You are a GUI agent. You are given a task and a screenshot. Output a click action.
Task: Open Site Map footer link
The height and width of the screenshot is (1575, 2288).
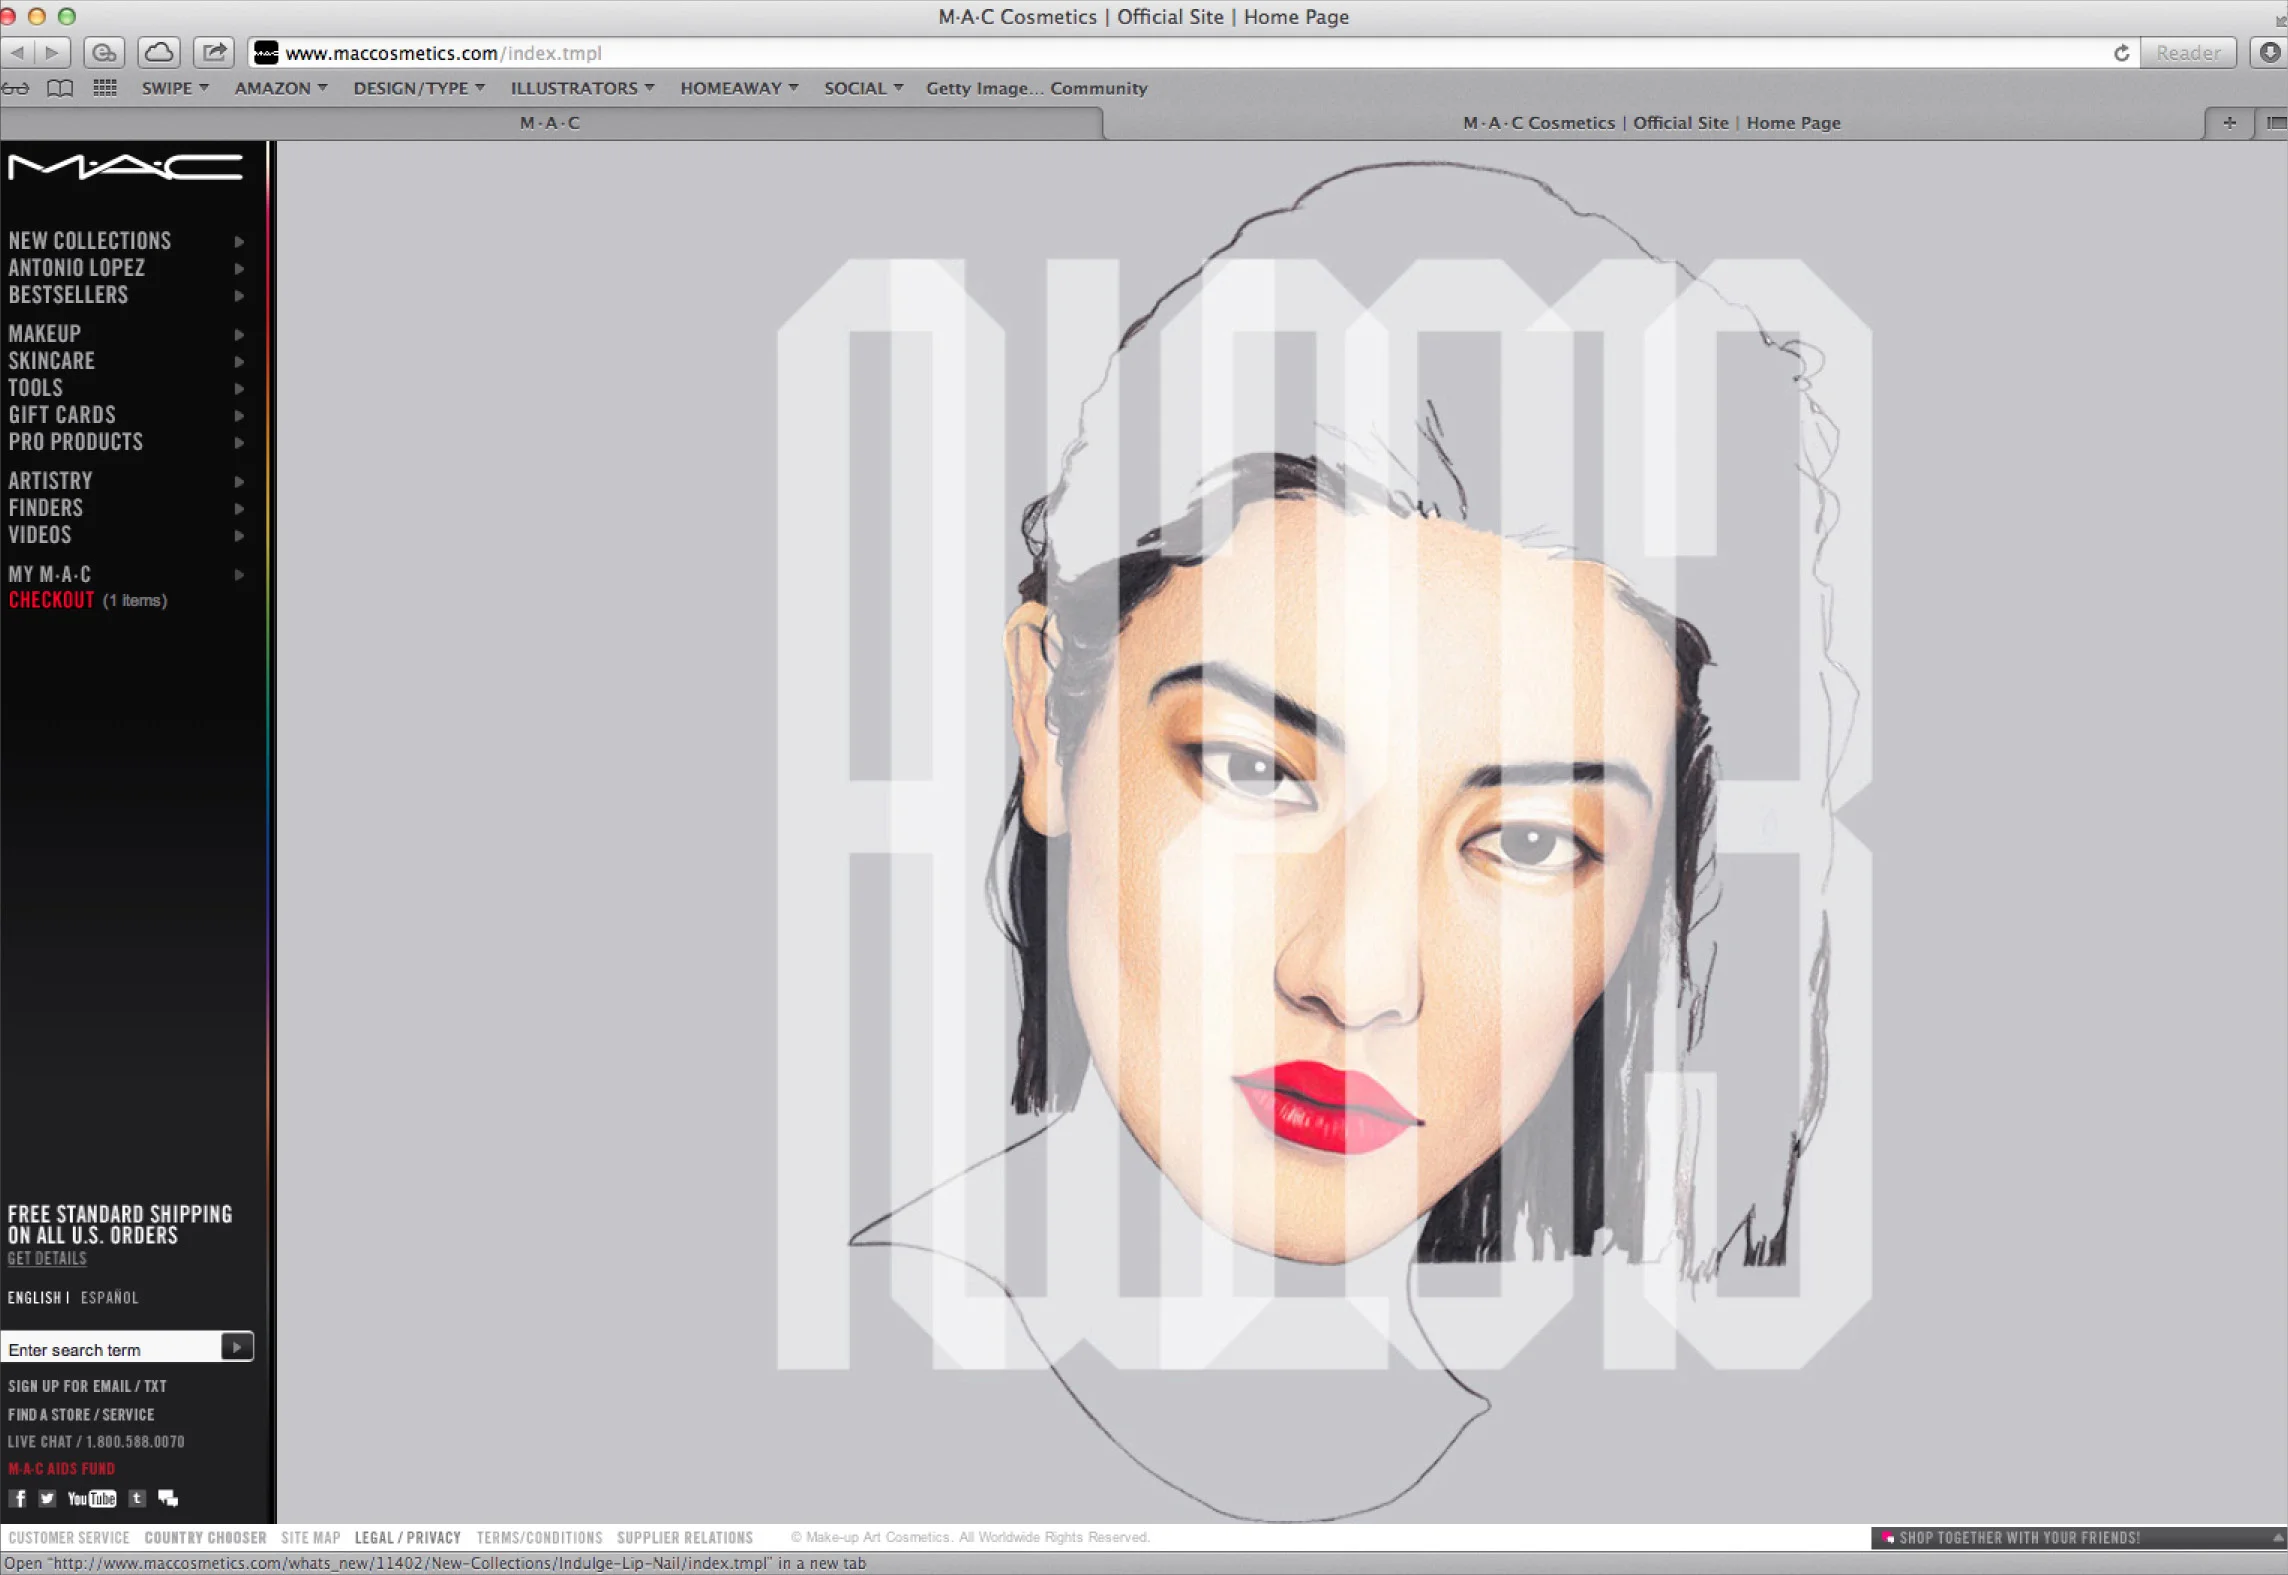pyautogui.click(x=311, y=1538)
